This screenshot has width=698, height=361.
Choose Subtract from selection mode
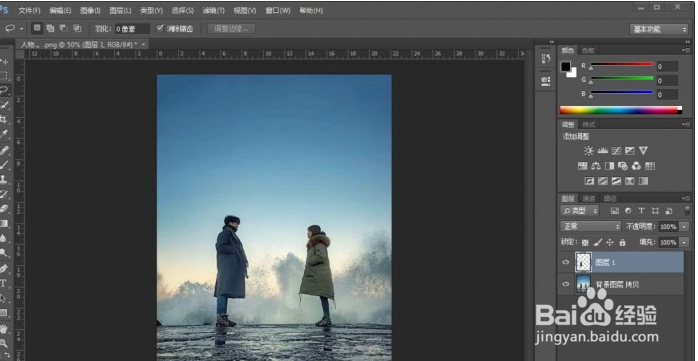coord(64,28)
